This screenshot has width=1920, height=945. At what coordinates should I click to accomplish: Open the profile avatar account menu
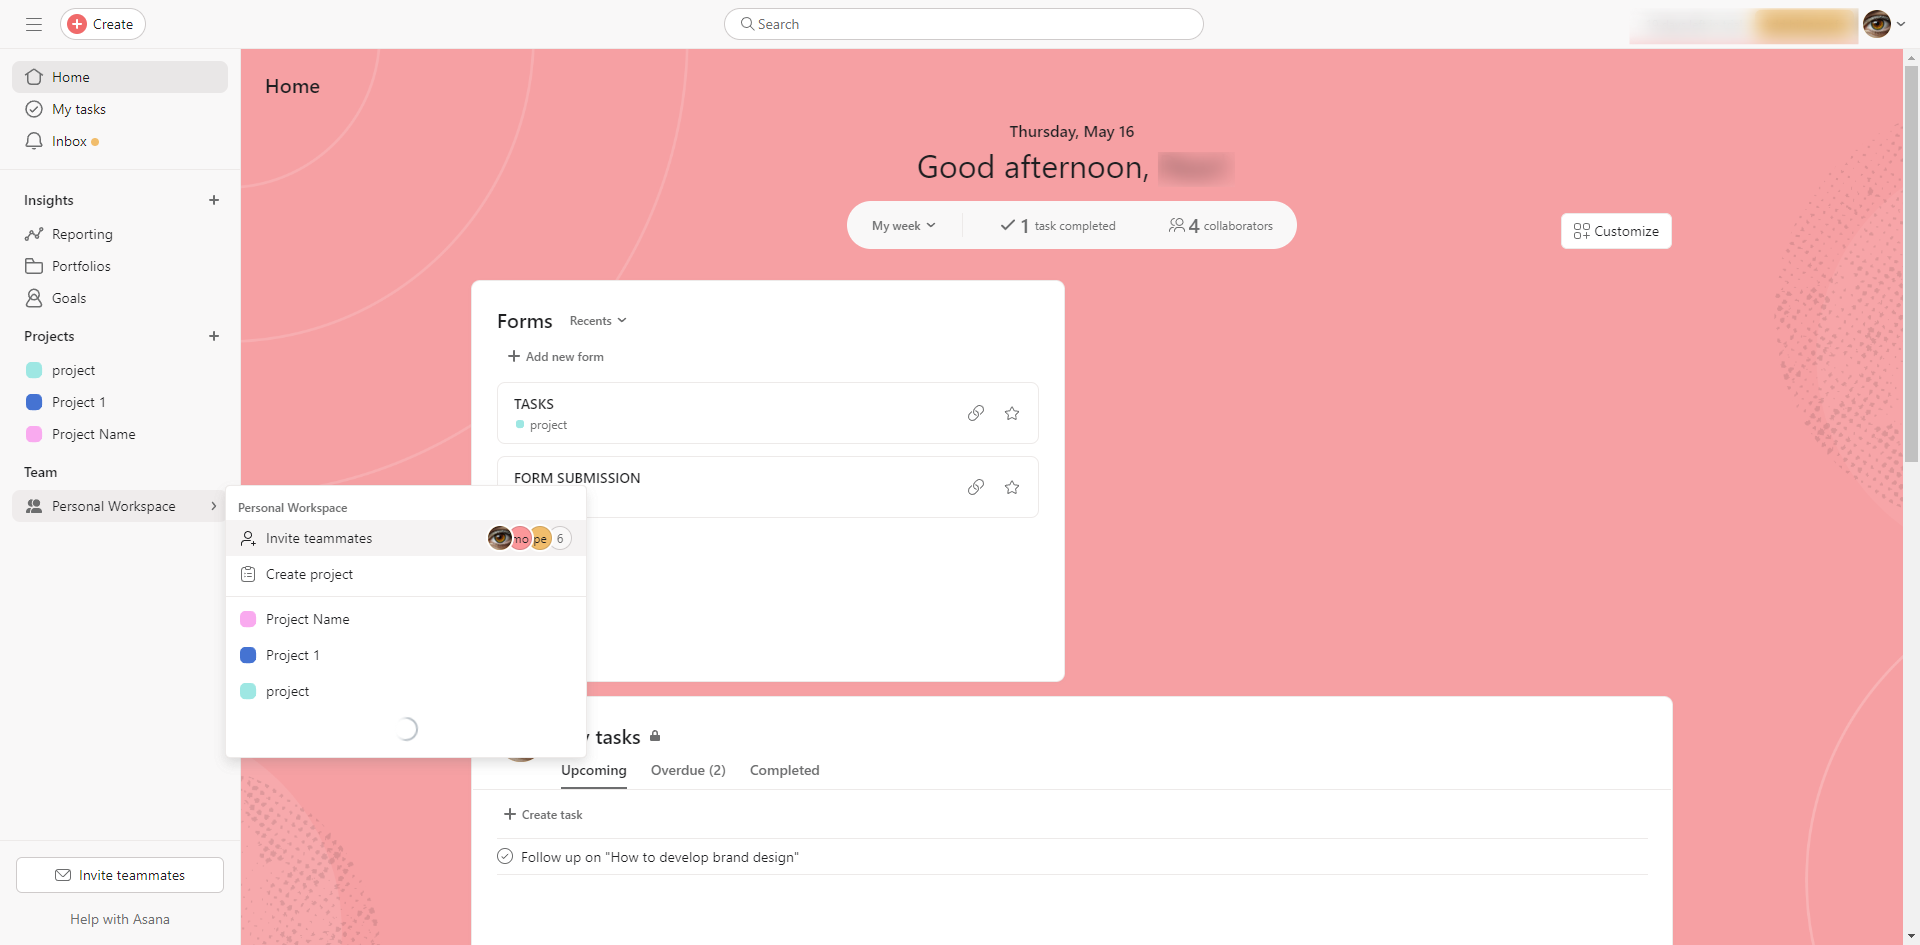coord(1884,24)
